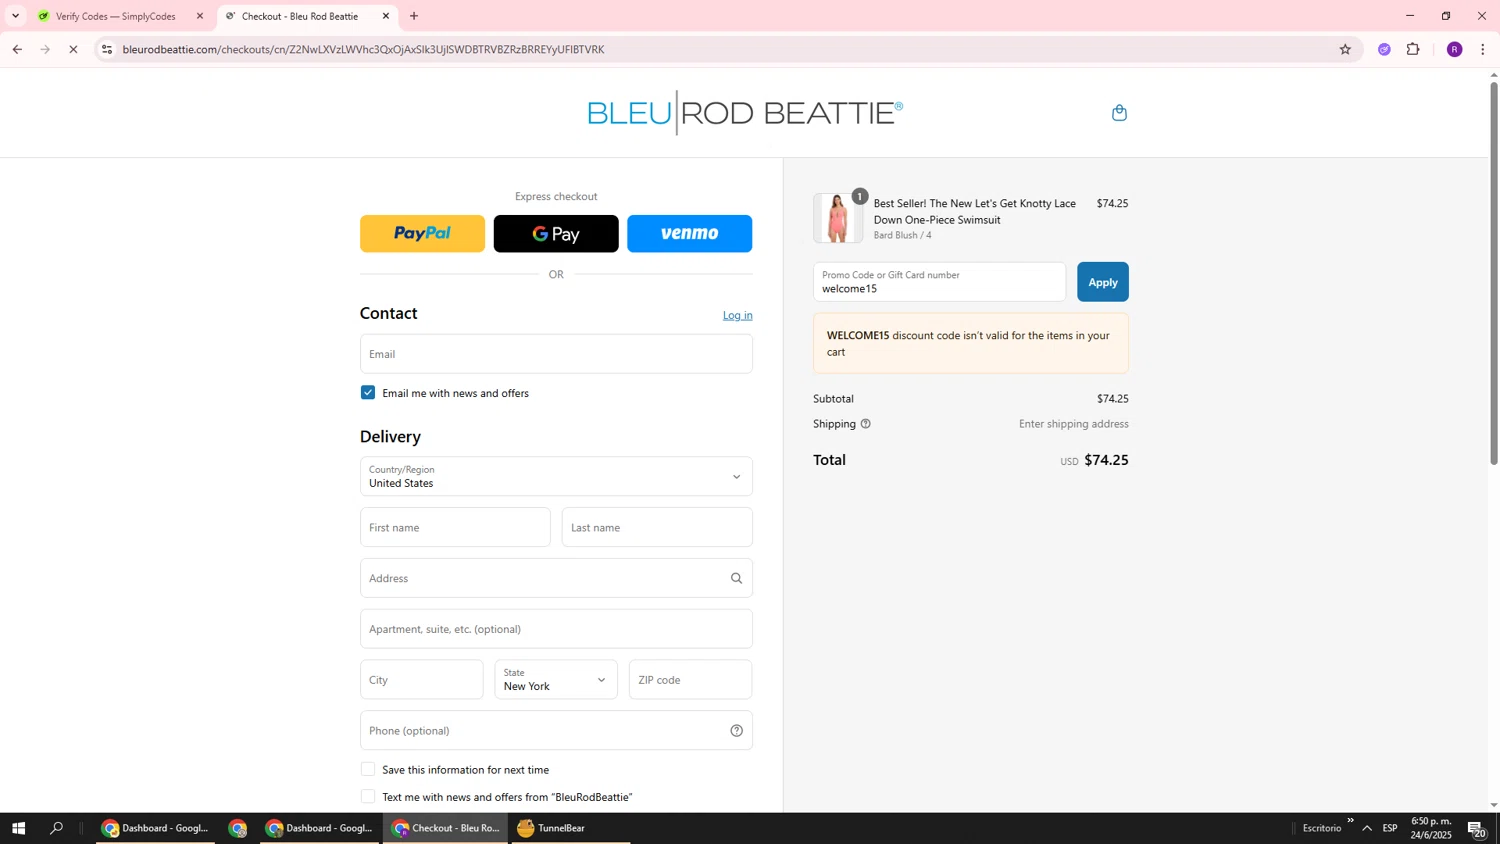
Task: Focus the City field
Action: [421, 680]
